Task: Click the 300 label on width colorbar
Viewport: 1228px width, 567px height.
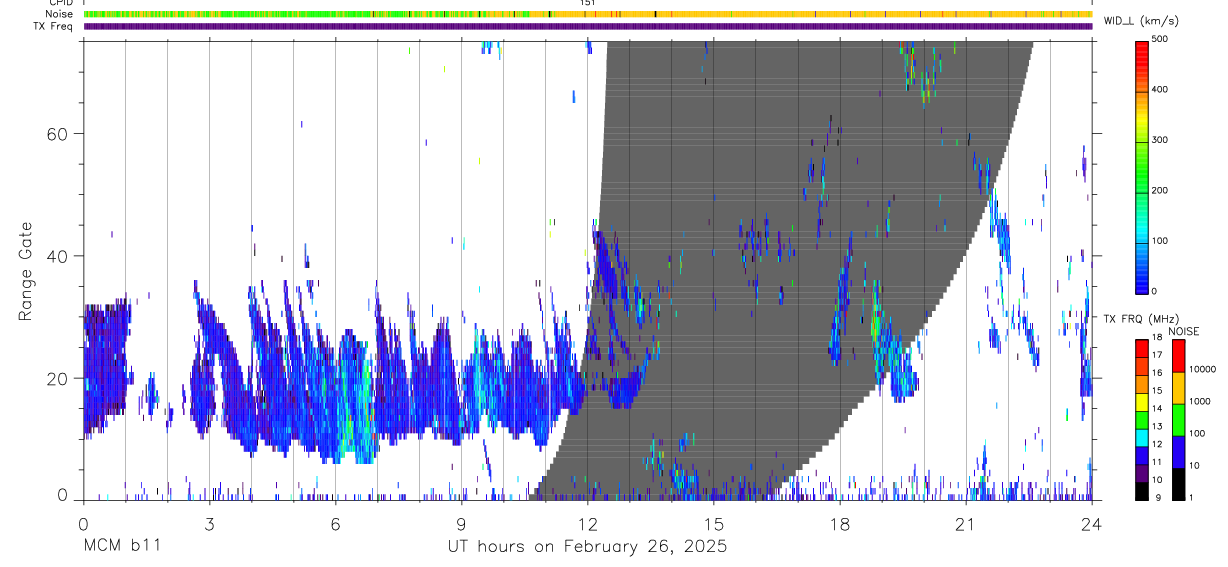Action: click(1161, 140)
